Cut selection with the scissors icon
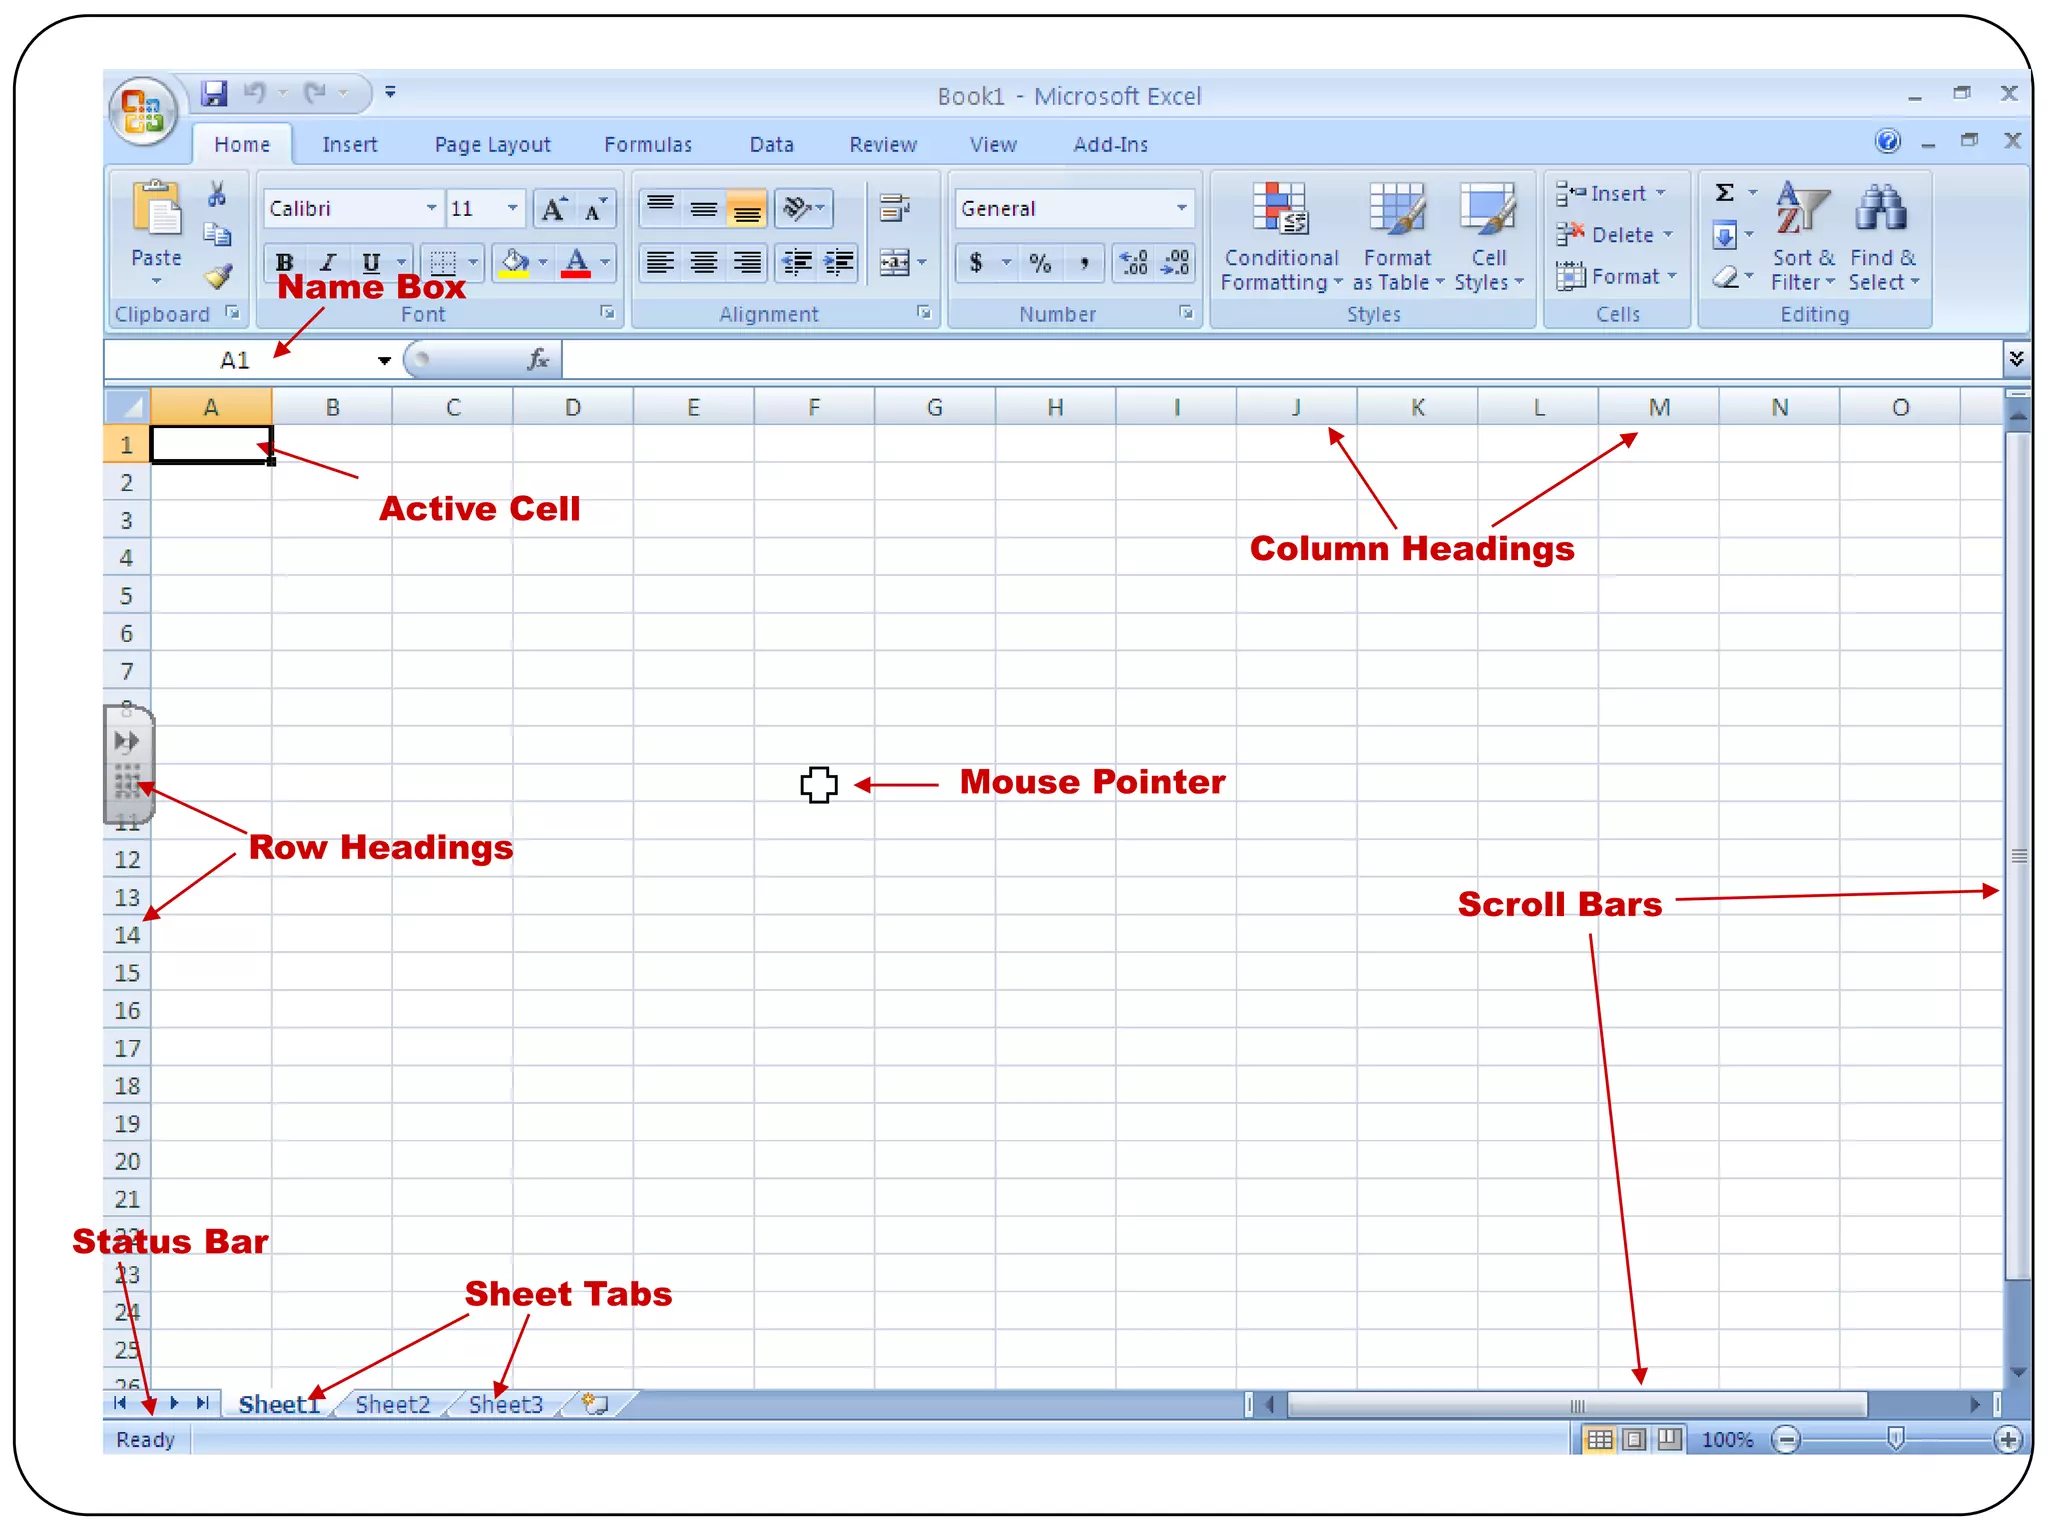 coord(217,194)
